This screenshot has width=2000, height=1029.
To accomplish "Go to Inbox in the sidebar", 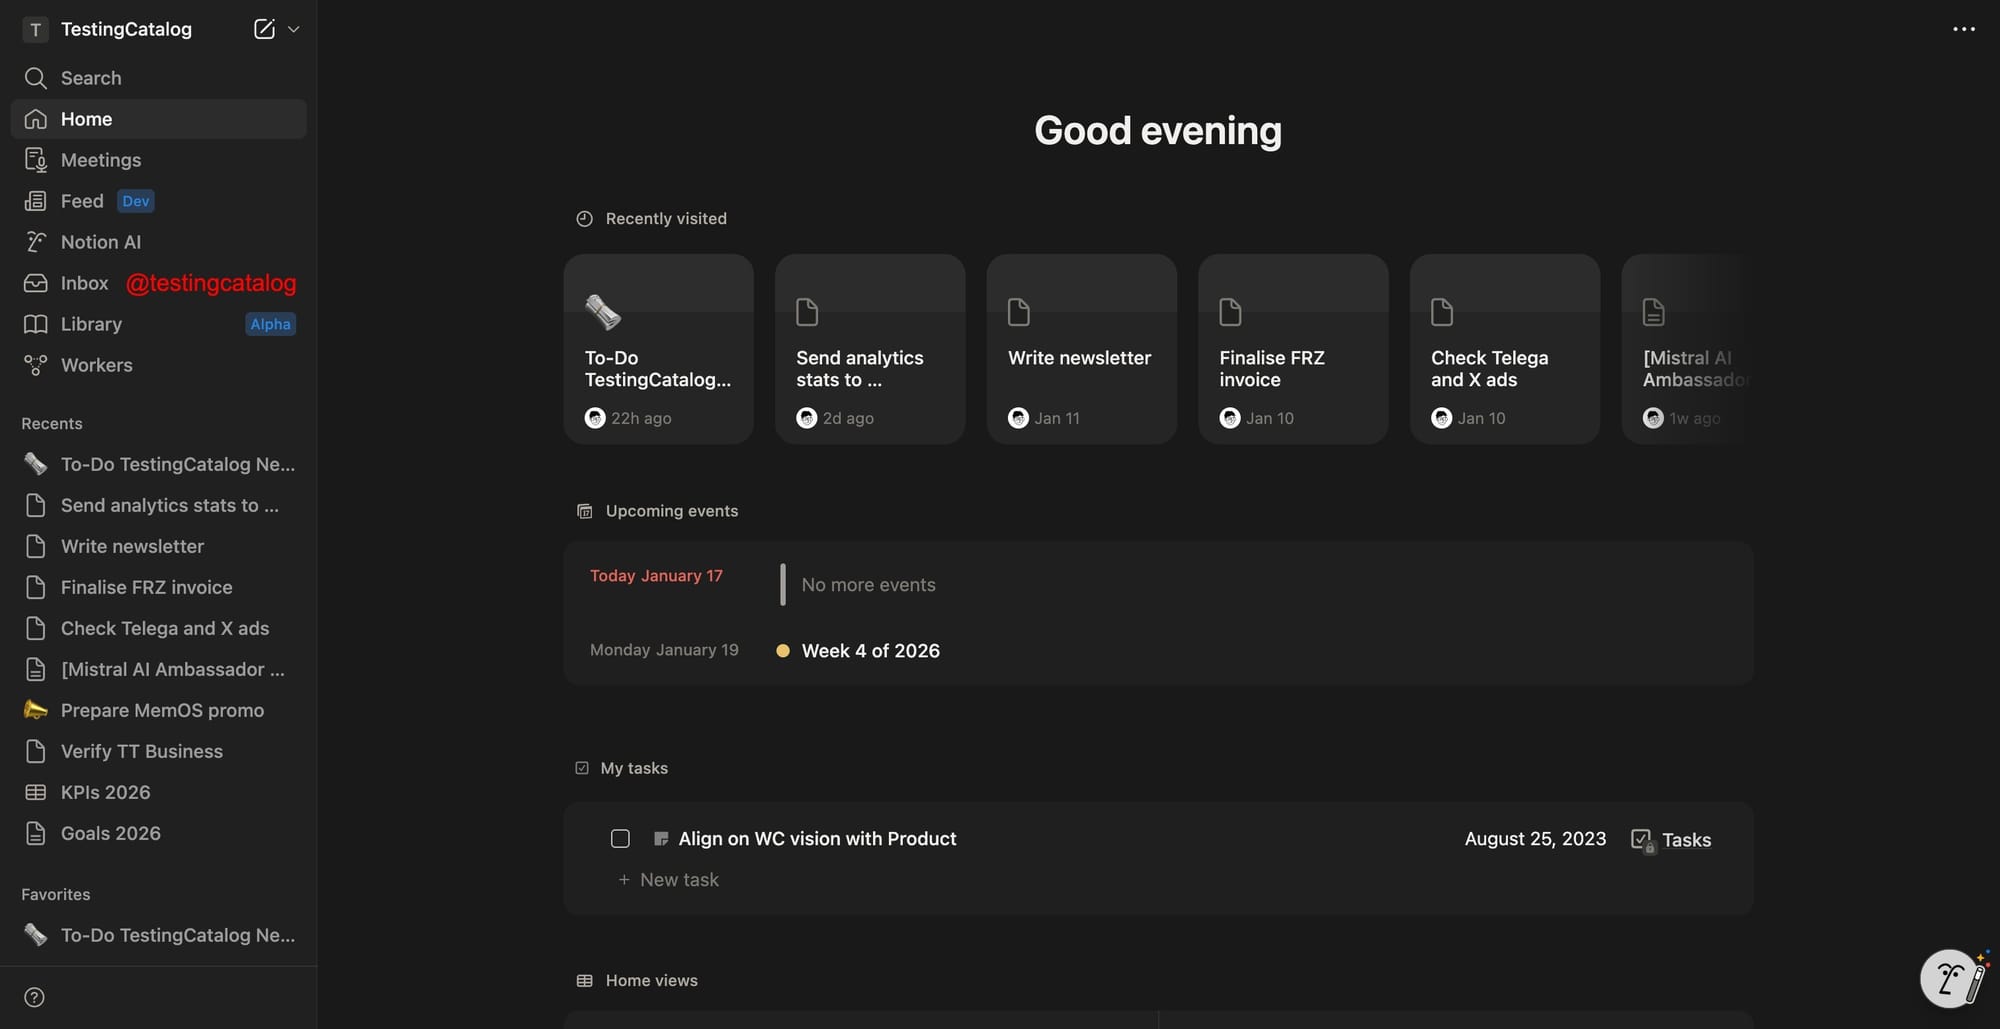I will (x=84, y=283).
